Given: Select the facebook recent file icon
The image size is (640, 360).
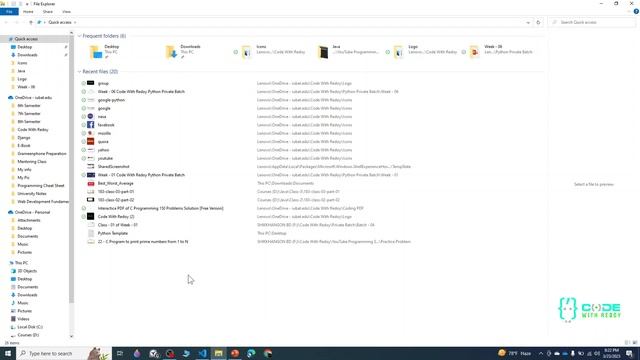Looking at the screenshot, I should (91, 125).
